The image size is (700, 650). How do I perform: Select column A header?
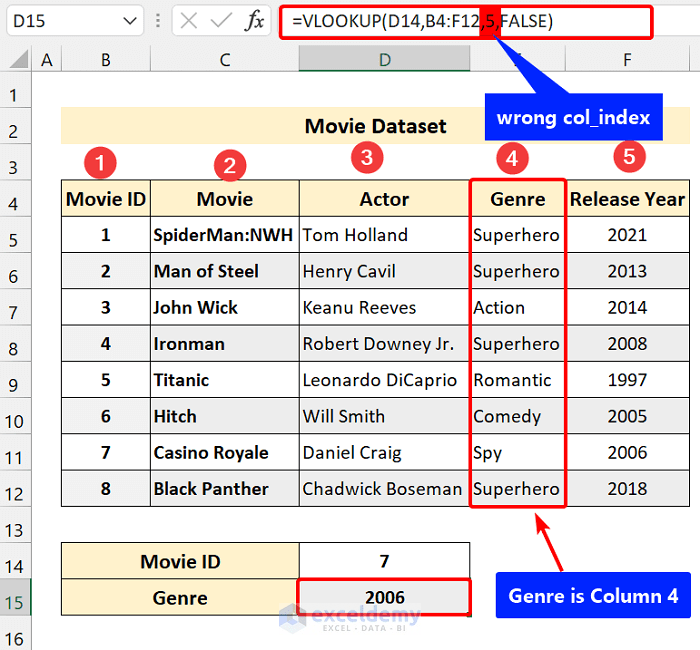point(46,60)
